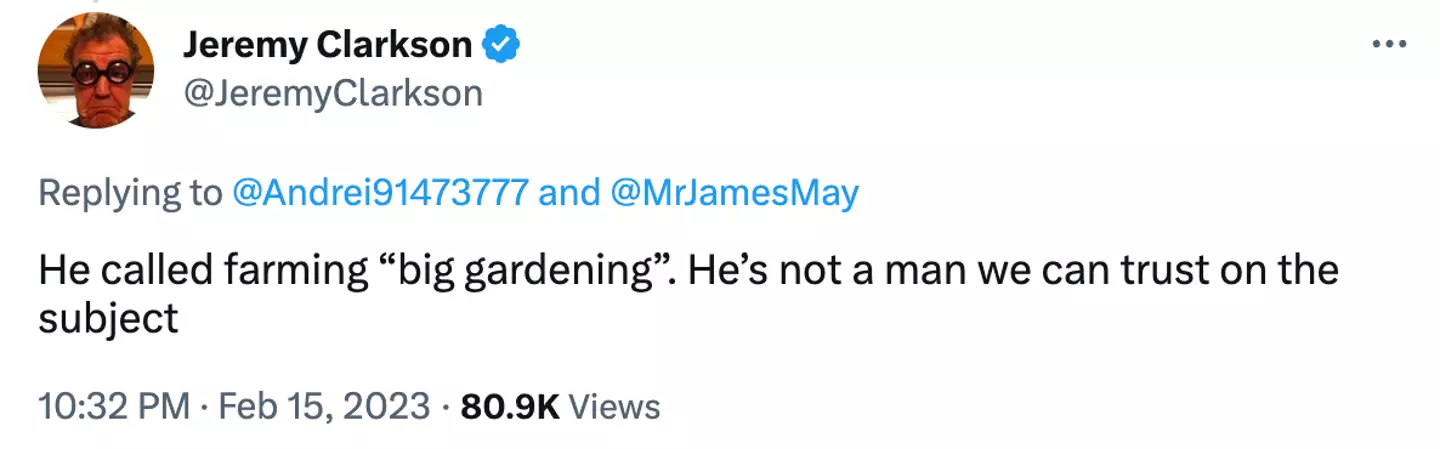Select the Feb 15, 2023 date
1440x449 pixels.
point(325,407)
